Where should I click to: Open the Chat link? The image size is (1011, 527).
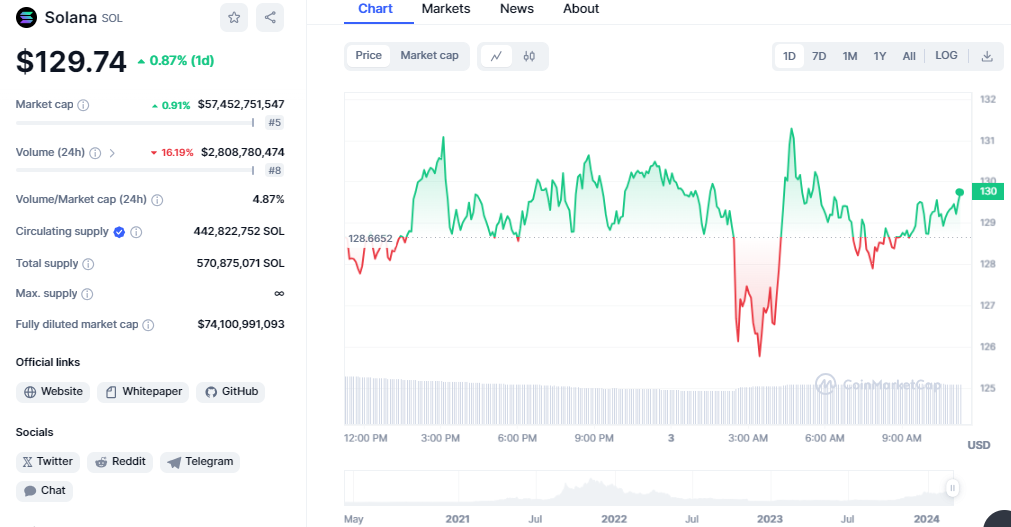pyautogui.click(x=44, y=491)
